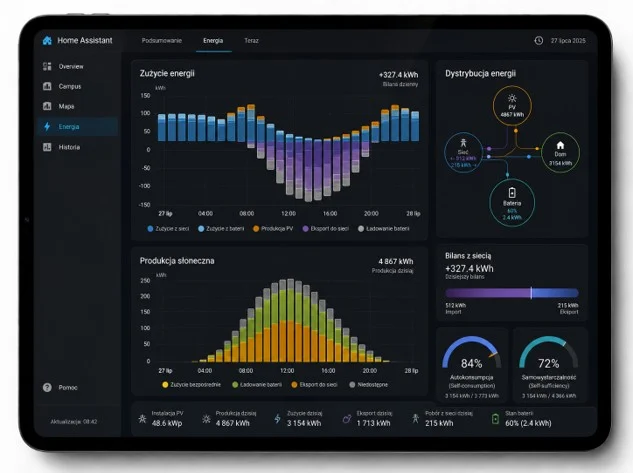Click the Home Assistant house logo
Viewport: 633px width, 473px height.
point(47,40)
